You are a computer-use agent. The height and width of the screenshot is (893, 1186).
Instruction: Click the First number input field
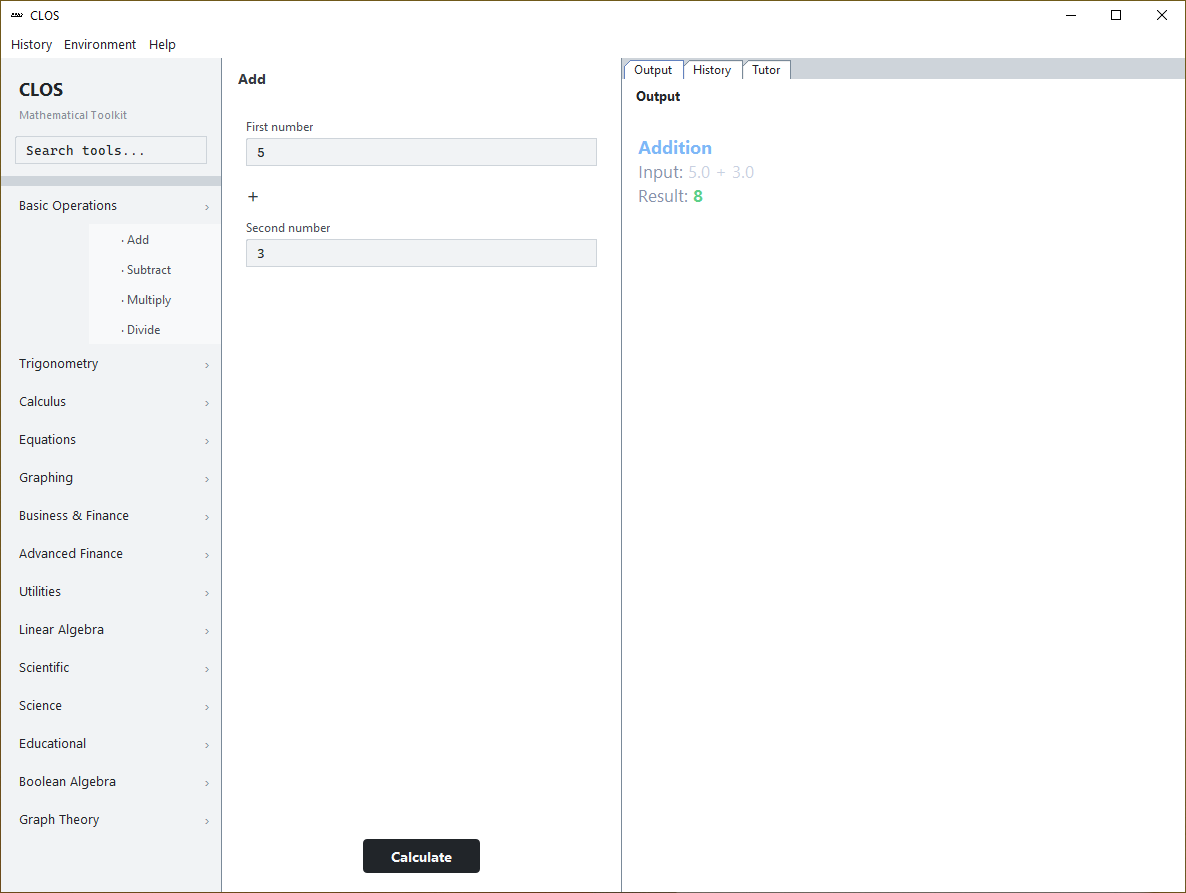(x=421, y=152)
